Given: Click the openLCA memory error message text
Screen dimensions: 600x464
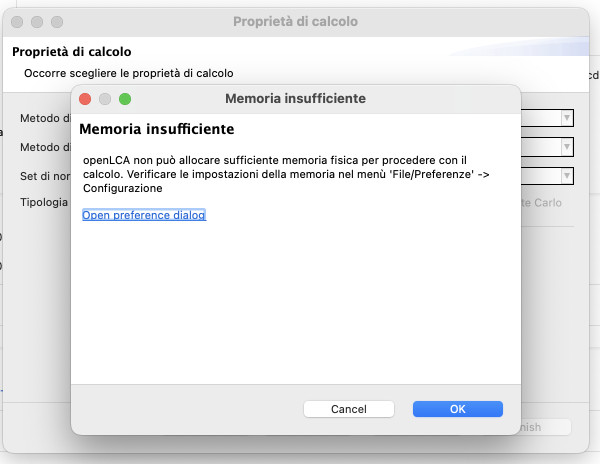Looking at the screenshot, I should [x=286, y=174].
